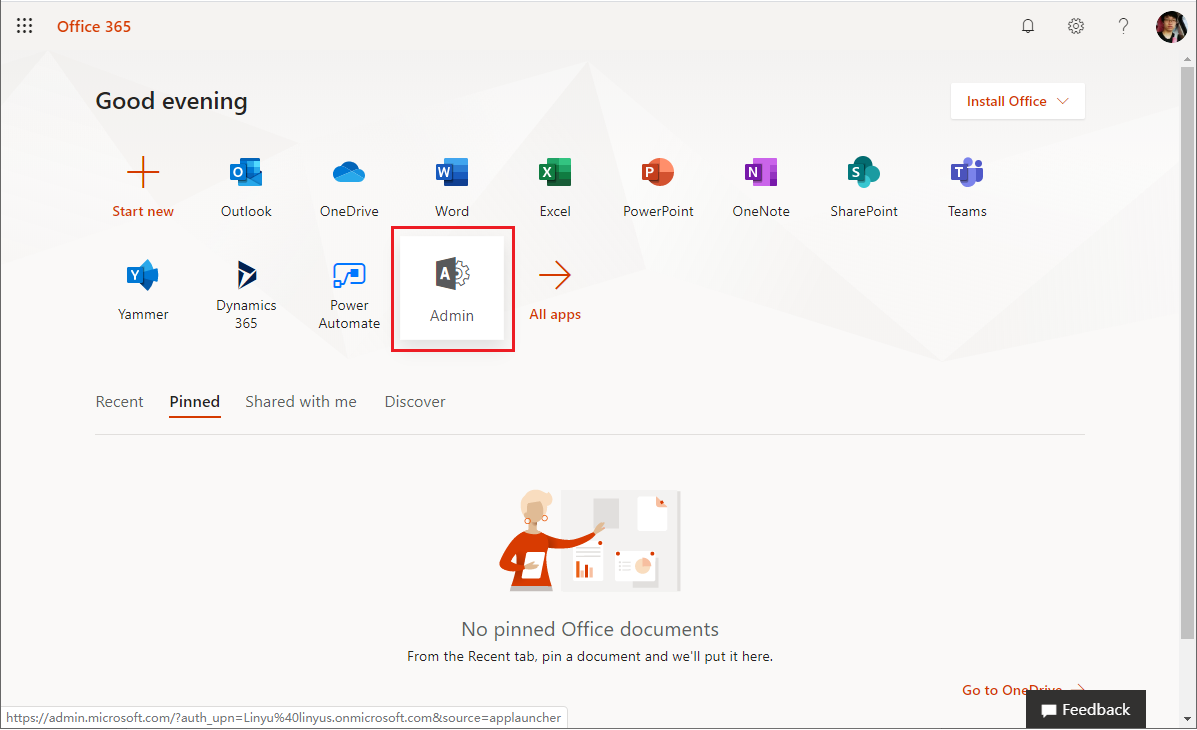Image resolution: width=1197 pixels, height=730 pixels.
Task: Click the scrollbar down arrow
Action: [x=1187, y=719]
